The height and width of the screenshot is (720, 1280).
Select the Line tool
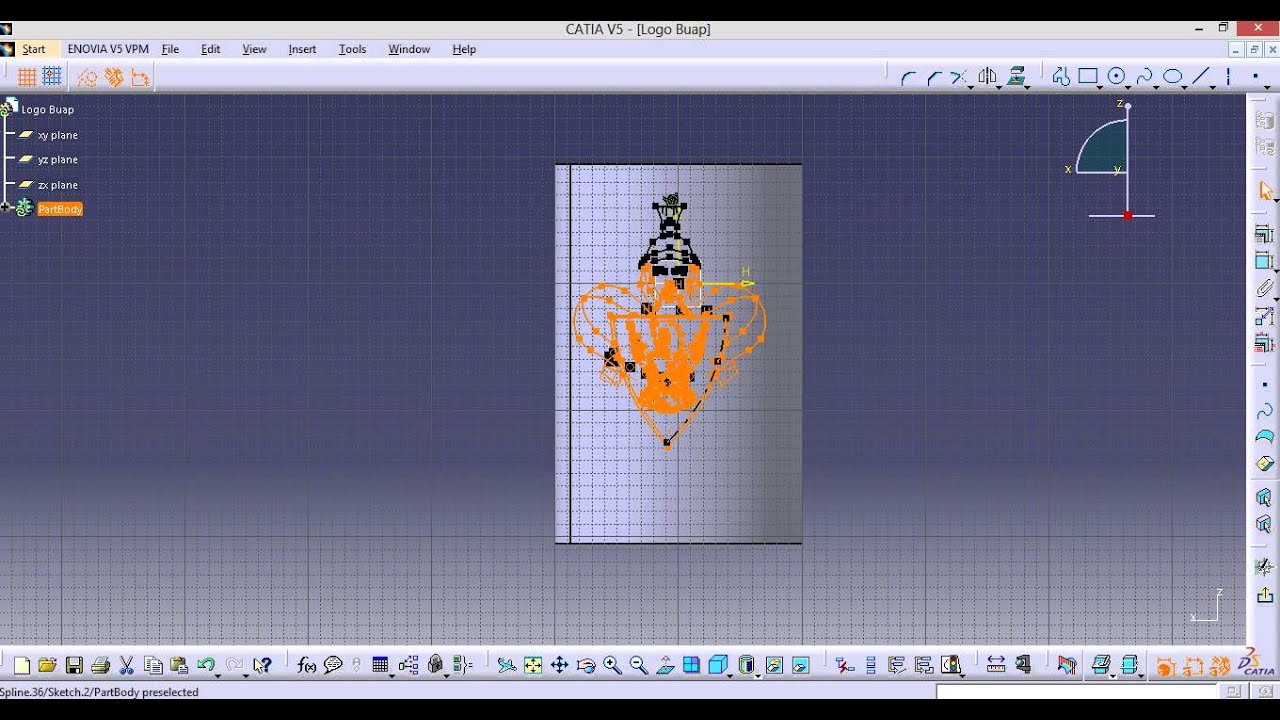pos(1201,77)
